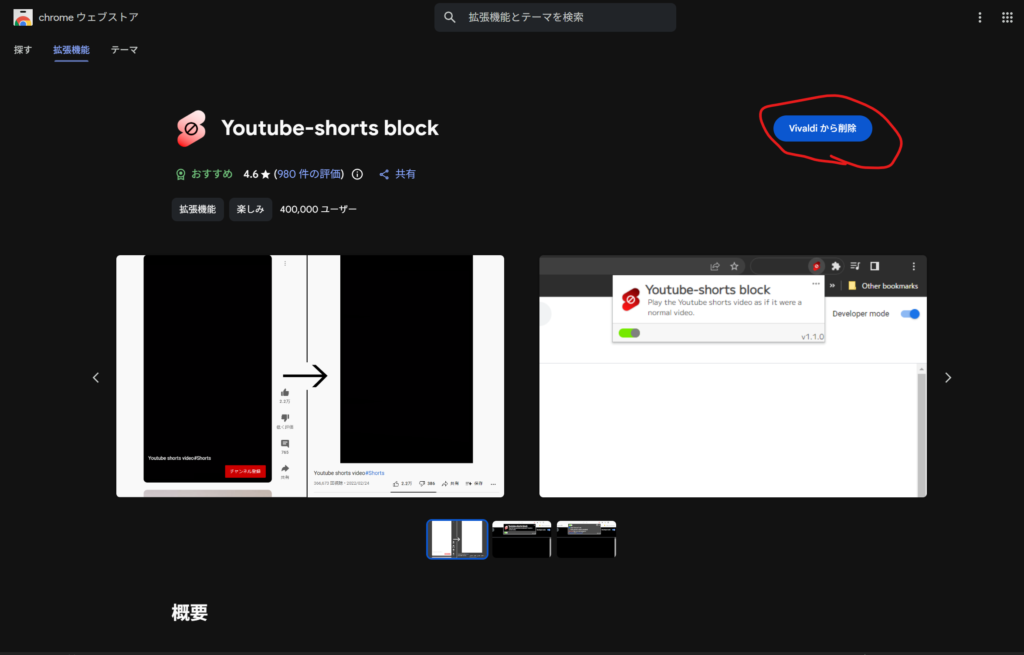Open the 探す tab

(x=23, y=49)
